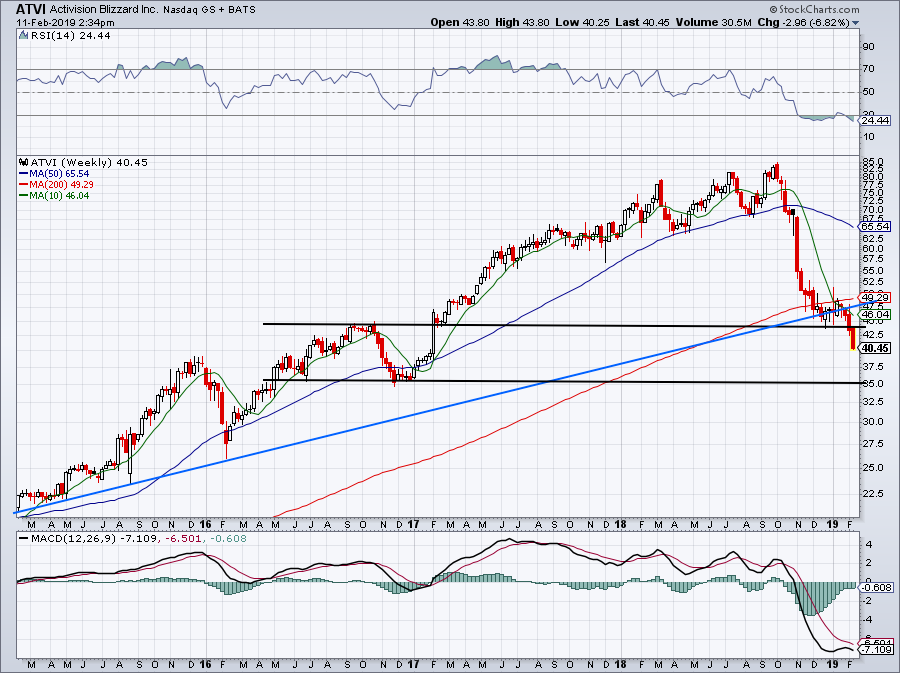The image size is (900, 673).
Task: Click the MA(10) 46.04 legend text
Action: coord(59,196)
